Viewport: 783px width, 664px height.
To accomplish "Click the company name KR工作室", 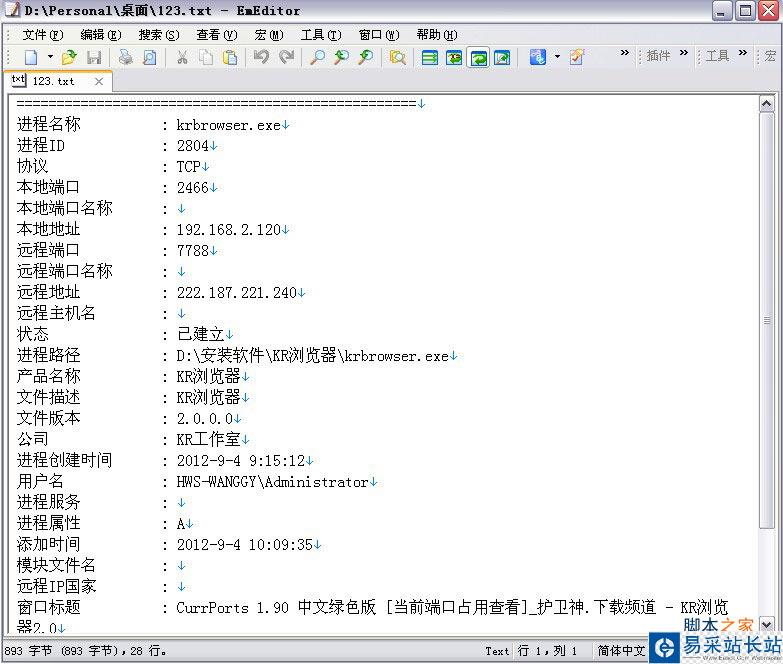I will [209, 439].
